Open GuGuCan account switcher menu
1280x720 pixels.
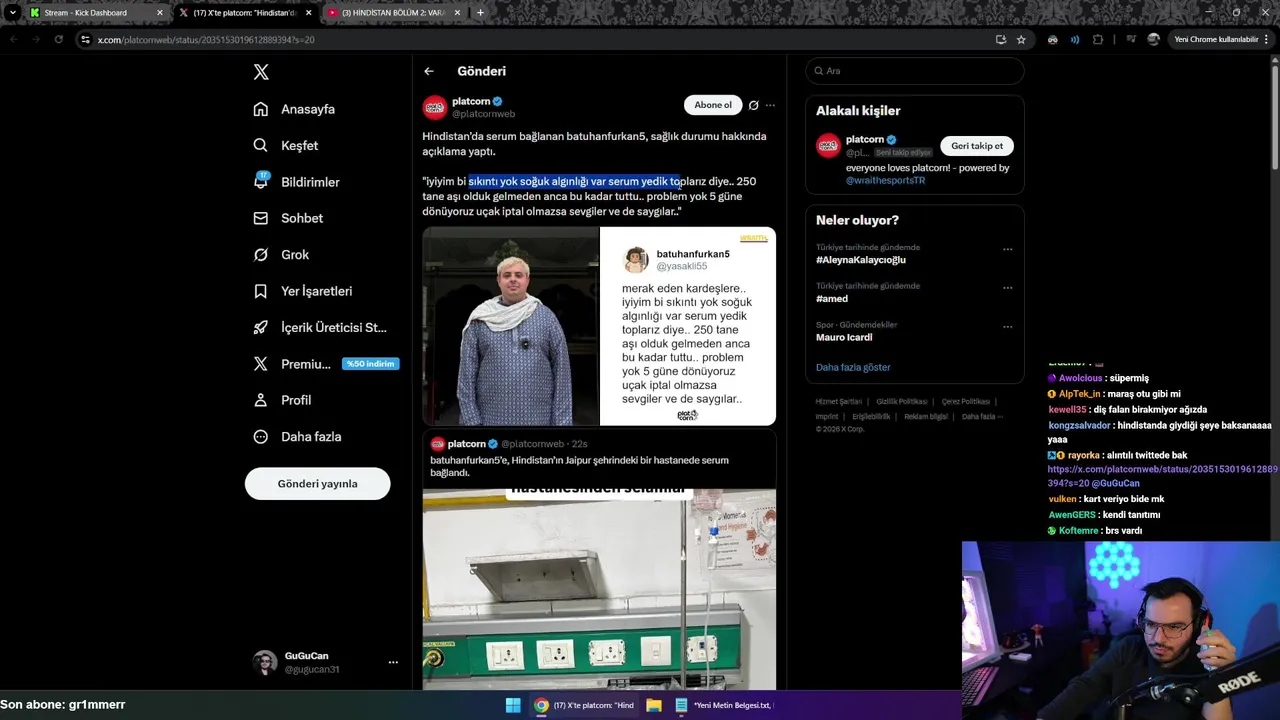pyautogui.click(x=393, y=662)
